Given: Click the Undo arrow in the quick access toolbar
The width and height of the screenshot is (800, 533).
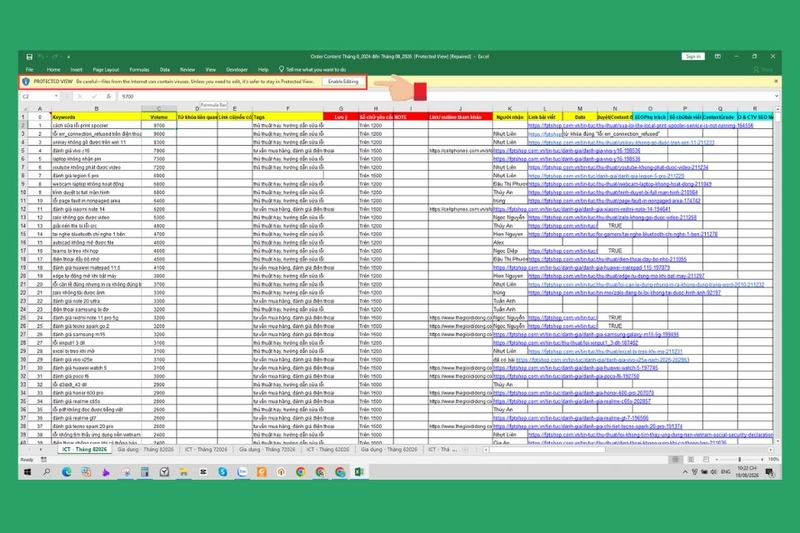Looking at the screenshot, I should [x=42, y=57].
